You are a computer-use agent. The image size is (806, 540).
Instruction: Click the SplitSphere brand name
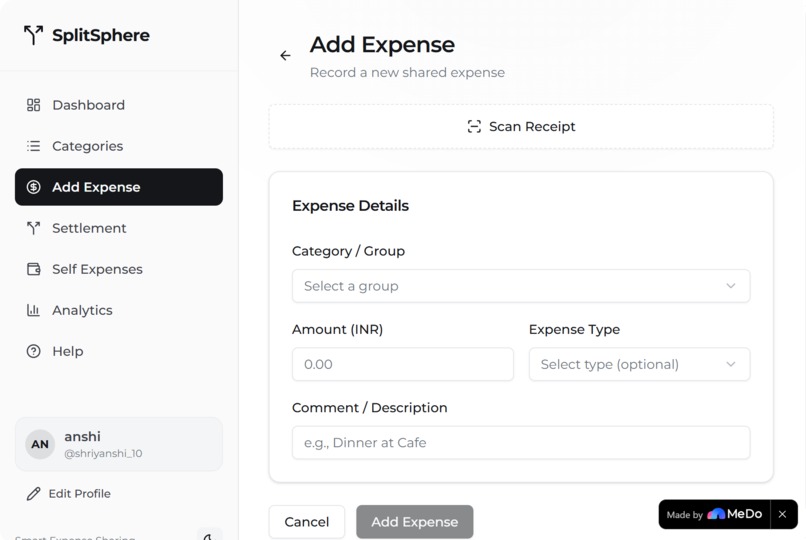coord(101,35)
